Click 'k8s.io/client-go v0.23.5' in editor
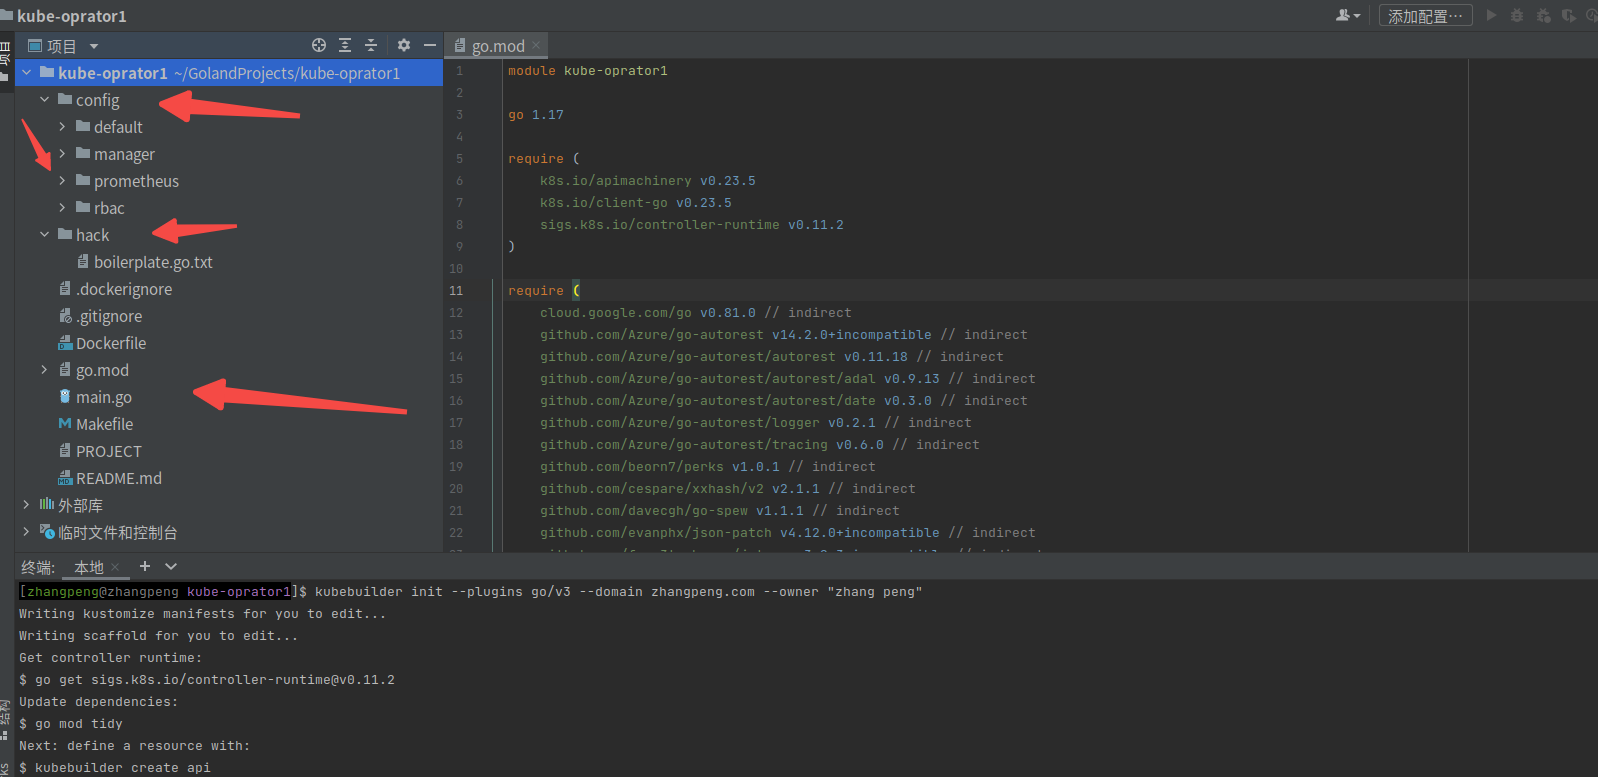 [636, 203]
